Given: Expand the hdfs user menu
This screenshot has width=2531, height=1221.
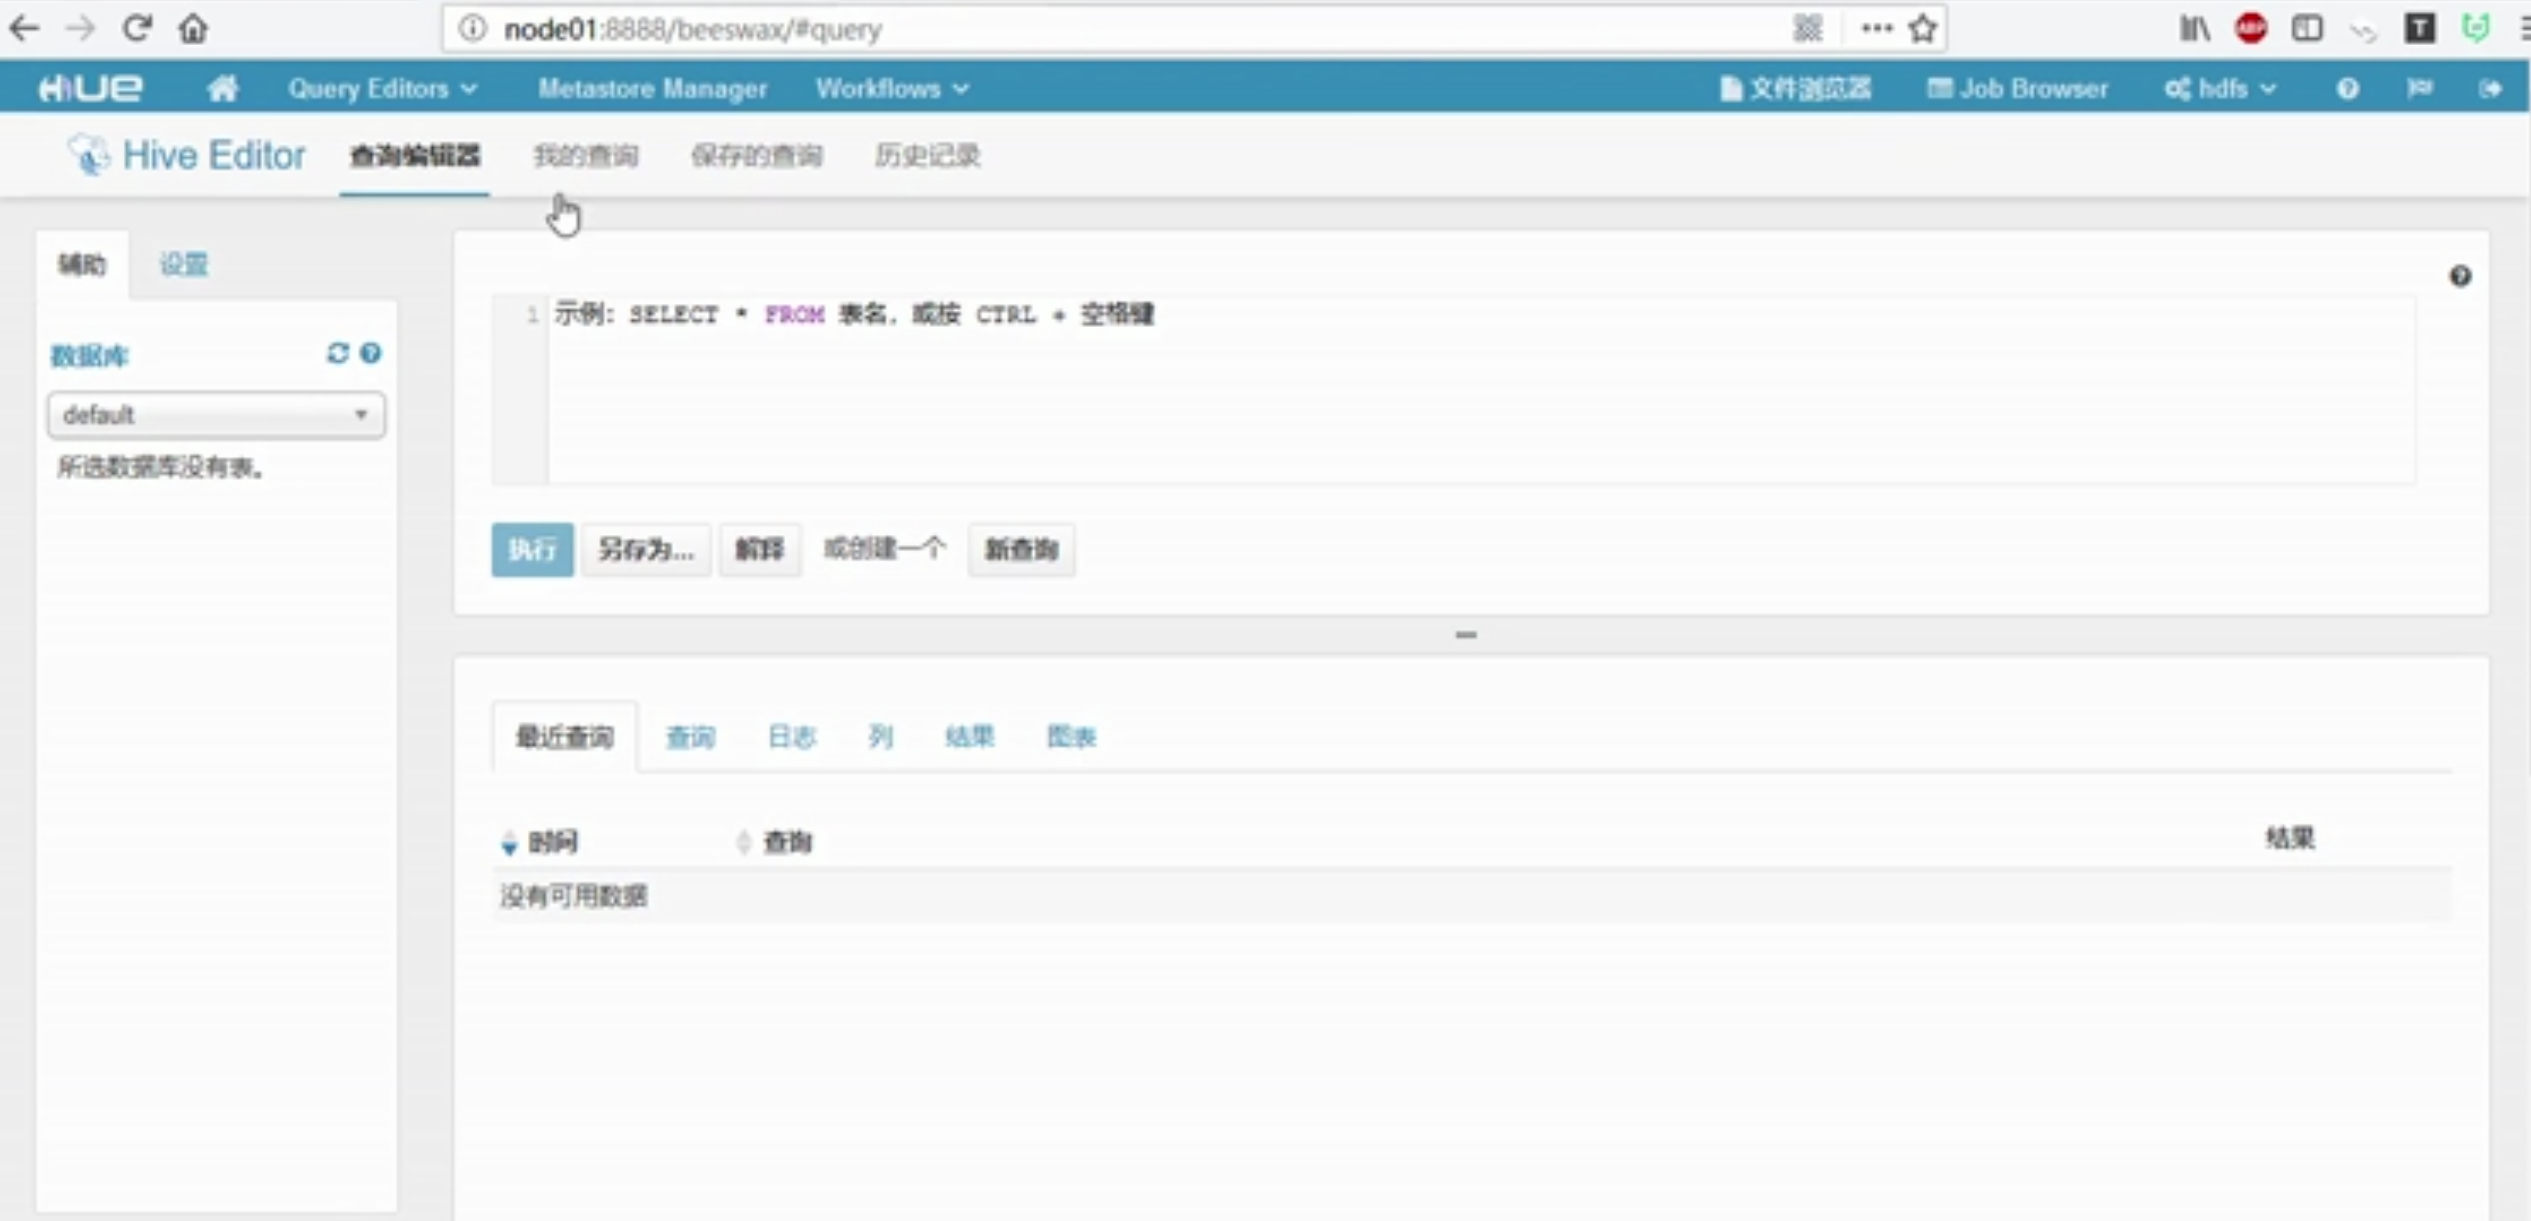Looking at the screenshot, I should click(2221, 89).
